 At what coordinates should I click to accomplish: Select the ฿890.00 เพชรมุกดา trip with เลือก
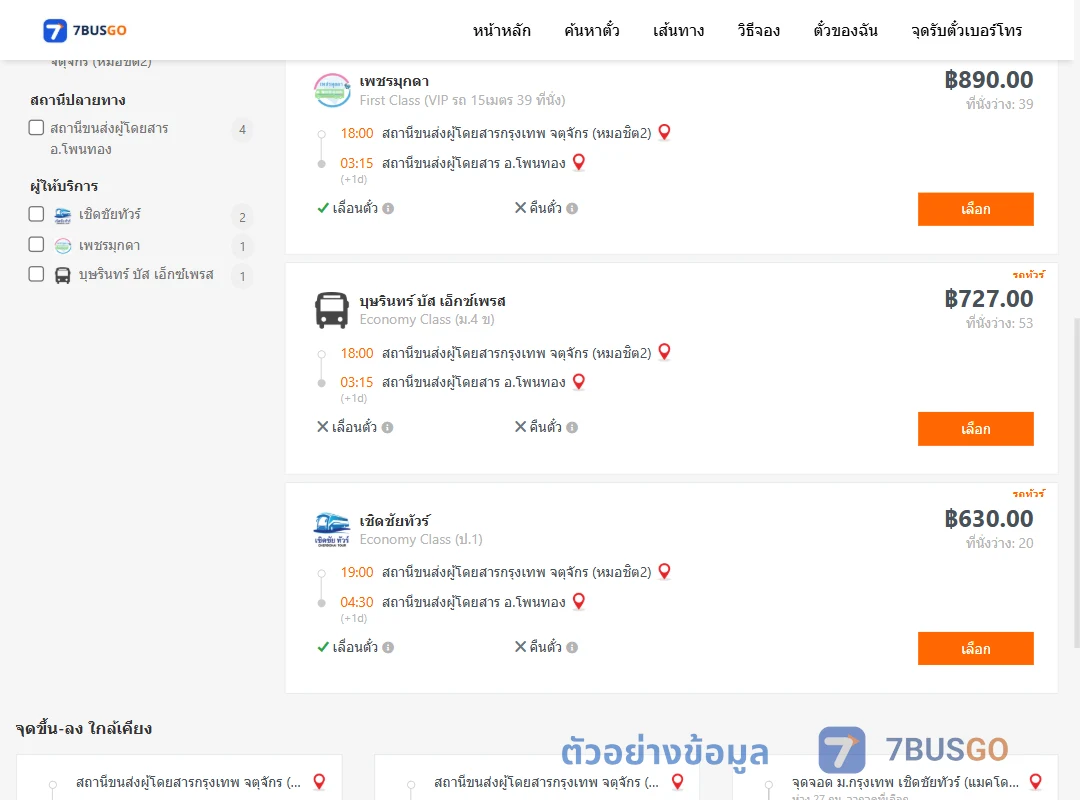click(975, 209)
